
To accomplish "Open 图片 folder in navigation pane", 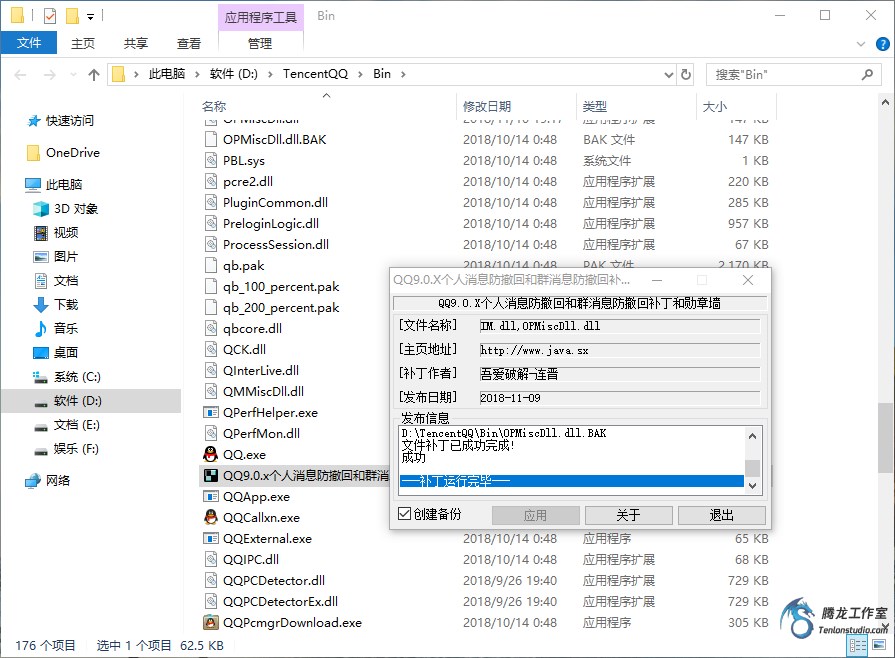I will tap(55, 256).
